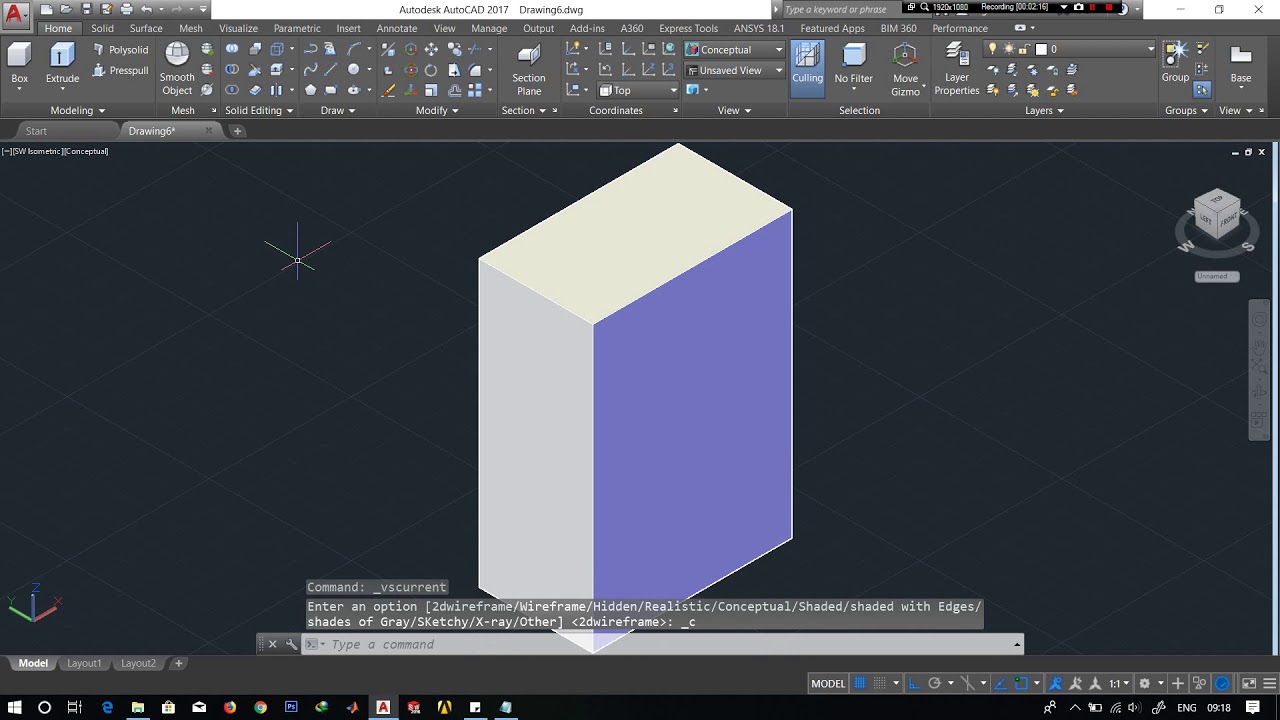Toggle ortho mode in status bar
The height and width of the screenshot is (720, 1280).
(914, 683)
